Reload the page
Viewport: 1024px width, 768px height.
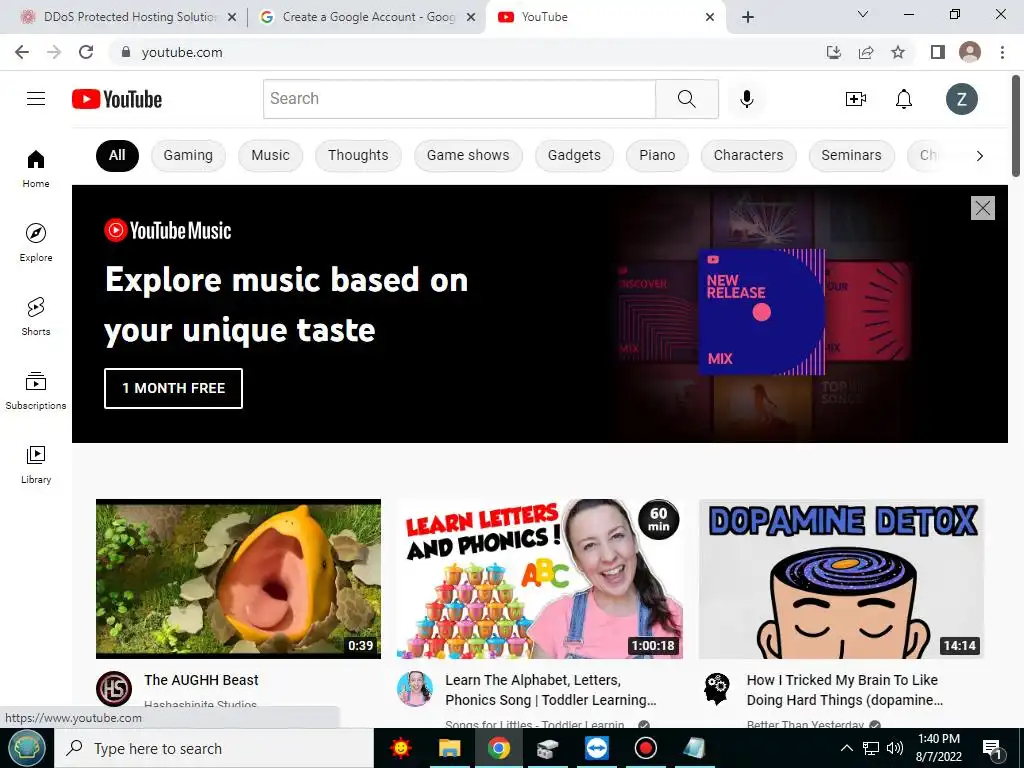(x=86, y=52)
